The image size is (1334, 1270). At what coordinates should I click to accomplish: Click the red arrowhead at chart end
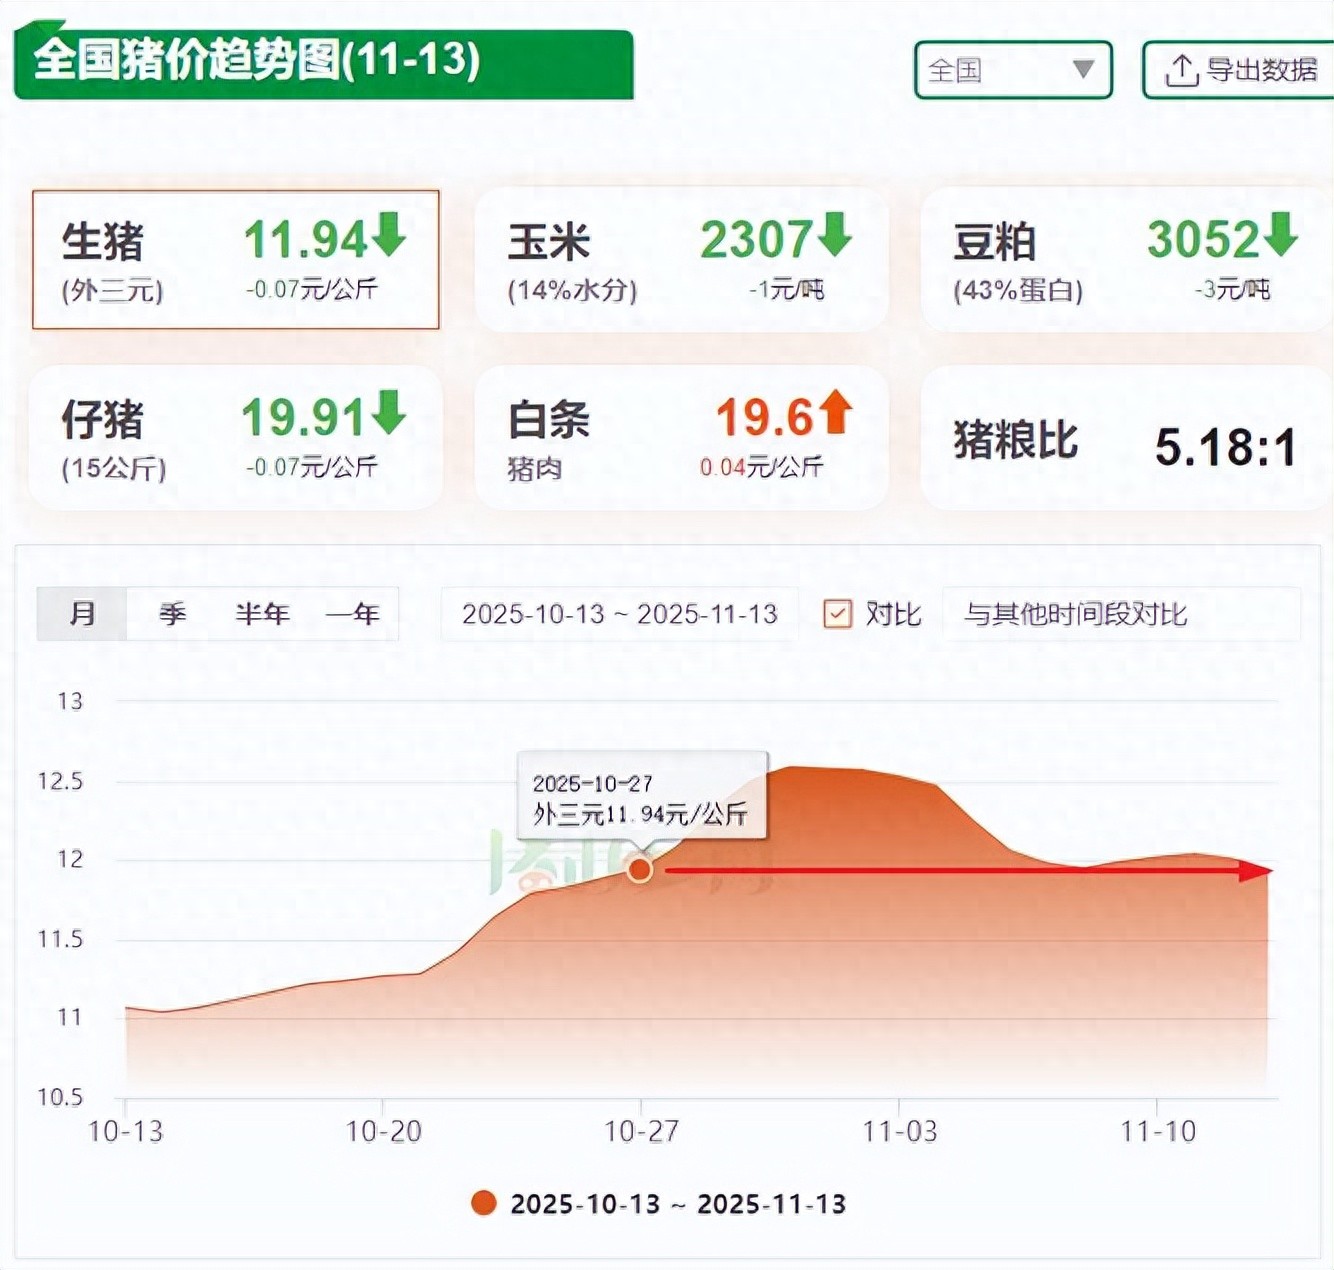(x=1256, y=870)
